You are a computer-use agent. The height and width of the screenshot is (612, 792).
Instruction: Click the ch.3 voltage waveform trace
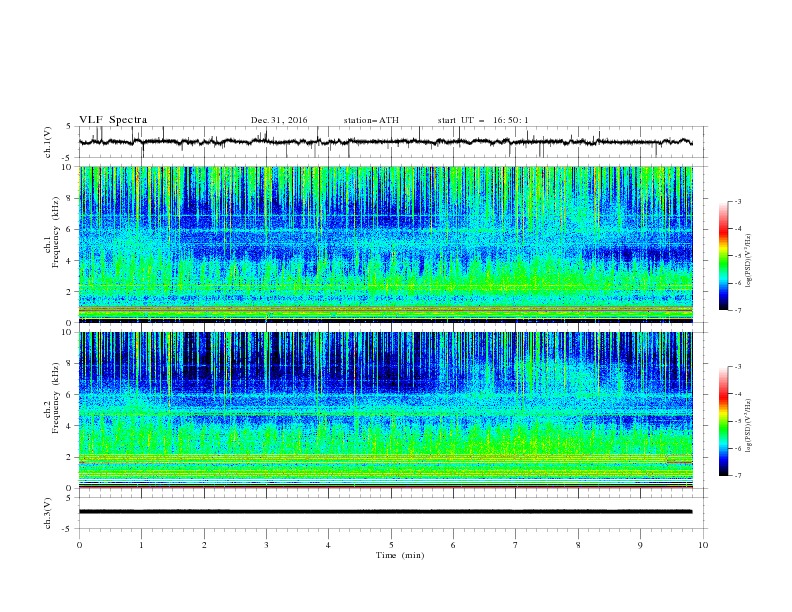click(x=385, y=512)
